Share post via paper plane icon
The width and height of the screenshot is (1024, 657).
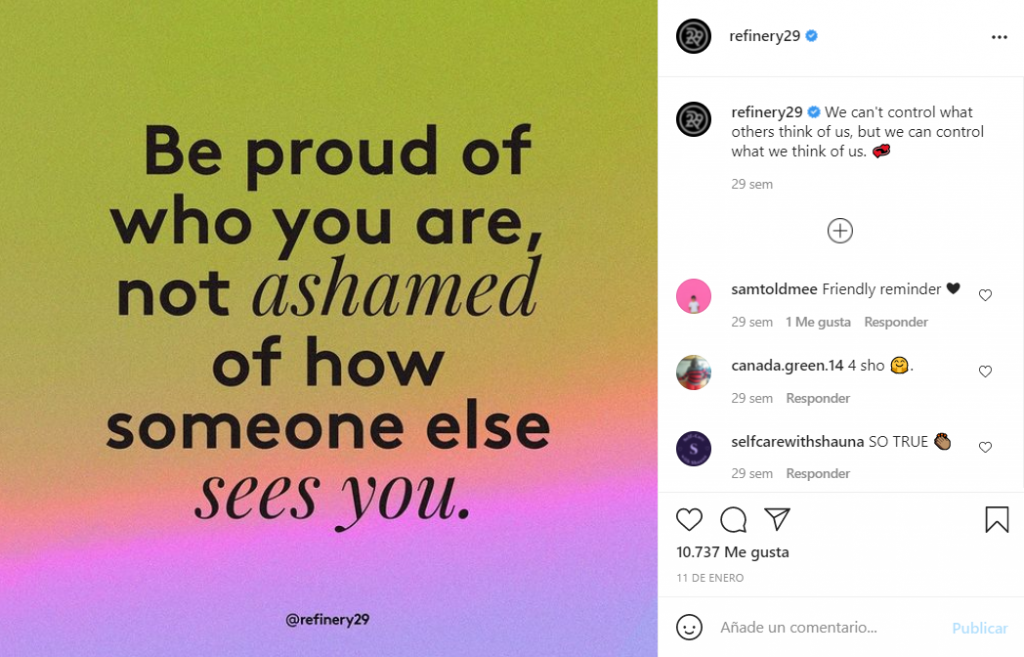[777, 519]
